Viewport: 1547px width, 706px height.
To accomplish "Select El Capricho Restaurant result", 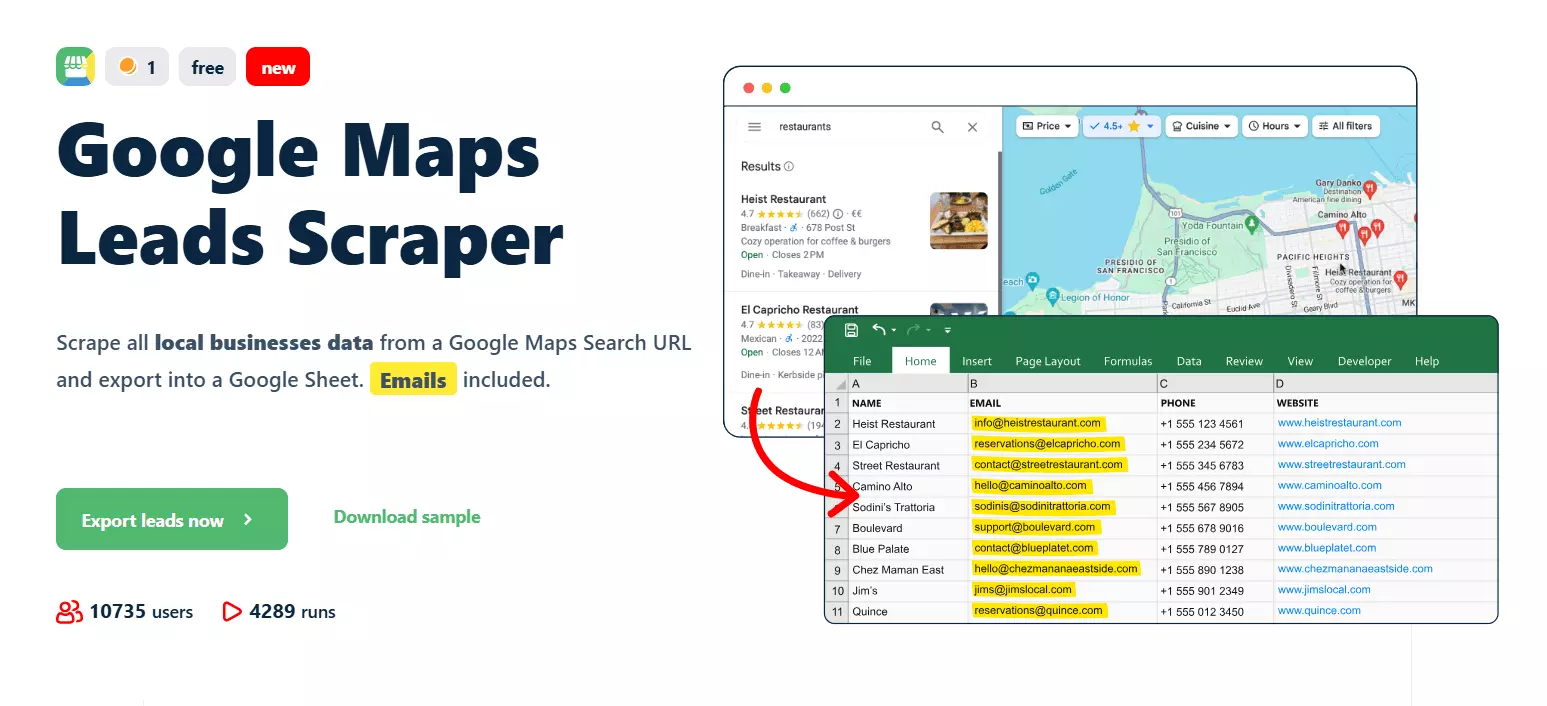I will pyautogui.click(x=799, y=309).
